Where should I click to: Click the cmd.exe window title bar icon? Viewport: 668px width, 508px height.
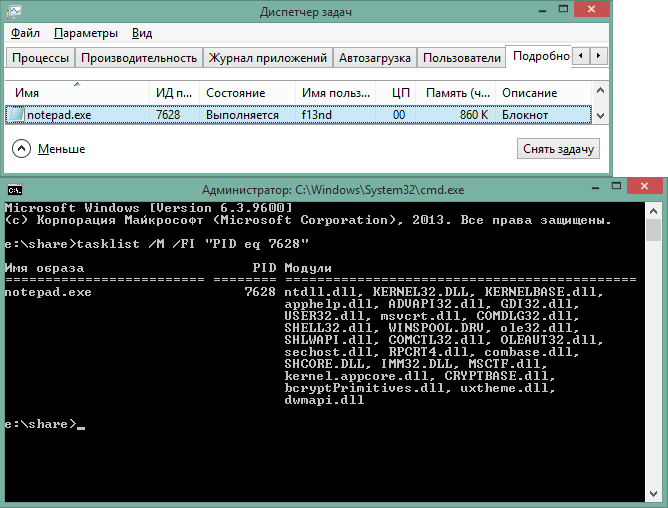click(x=15, y=188)
